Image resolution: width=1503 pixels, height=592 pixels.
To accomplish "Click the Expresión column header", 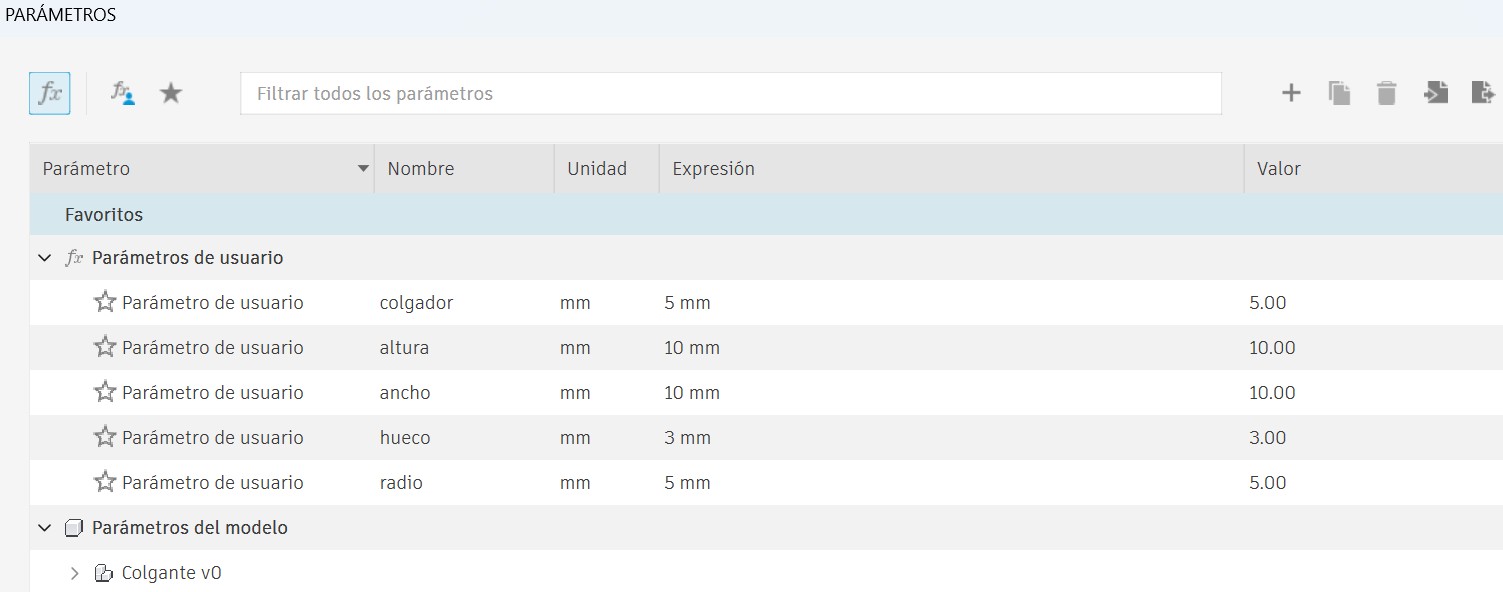I will [x=713, y=168].
